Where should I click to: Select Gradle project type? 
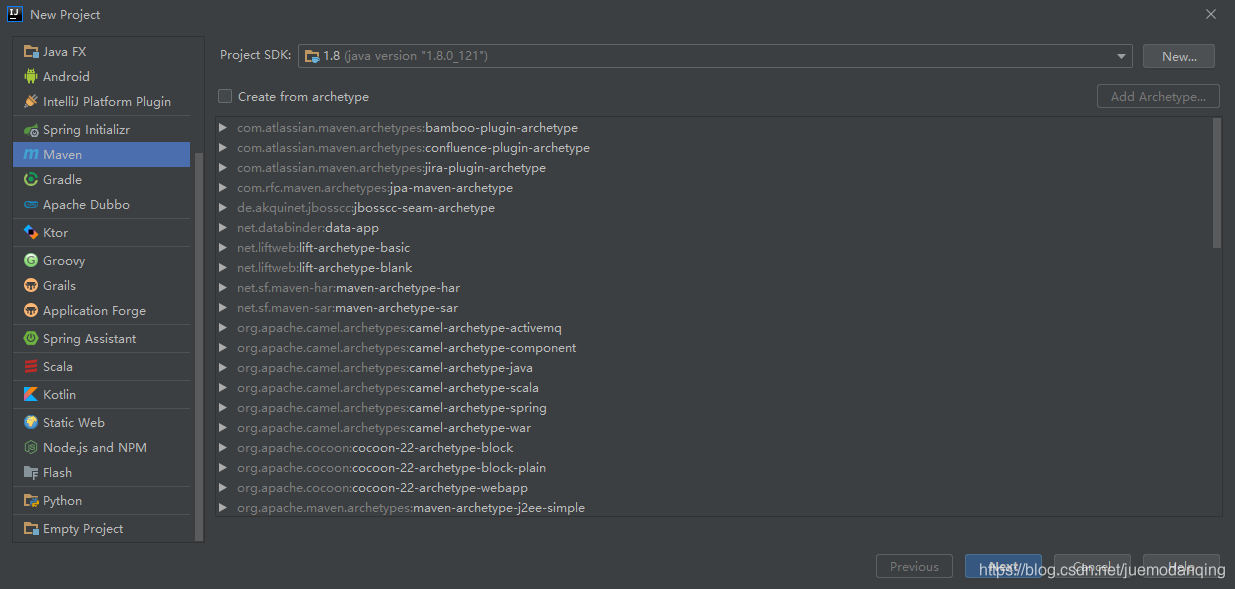click(x=101, y=180)
